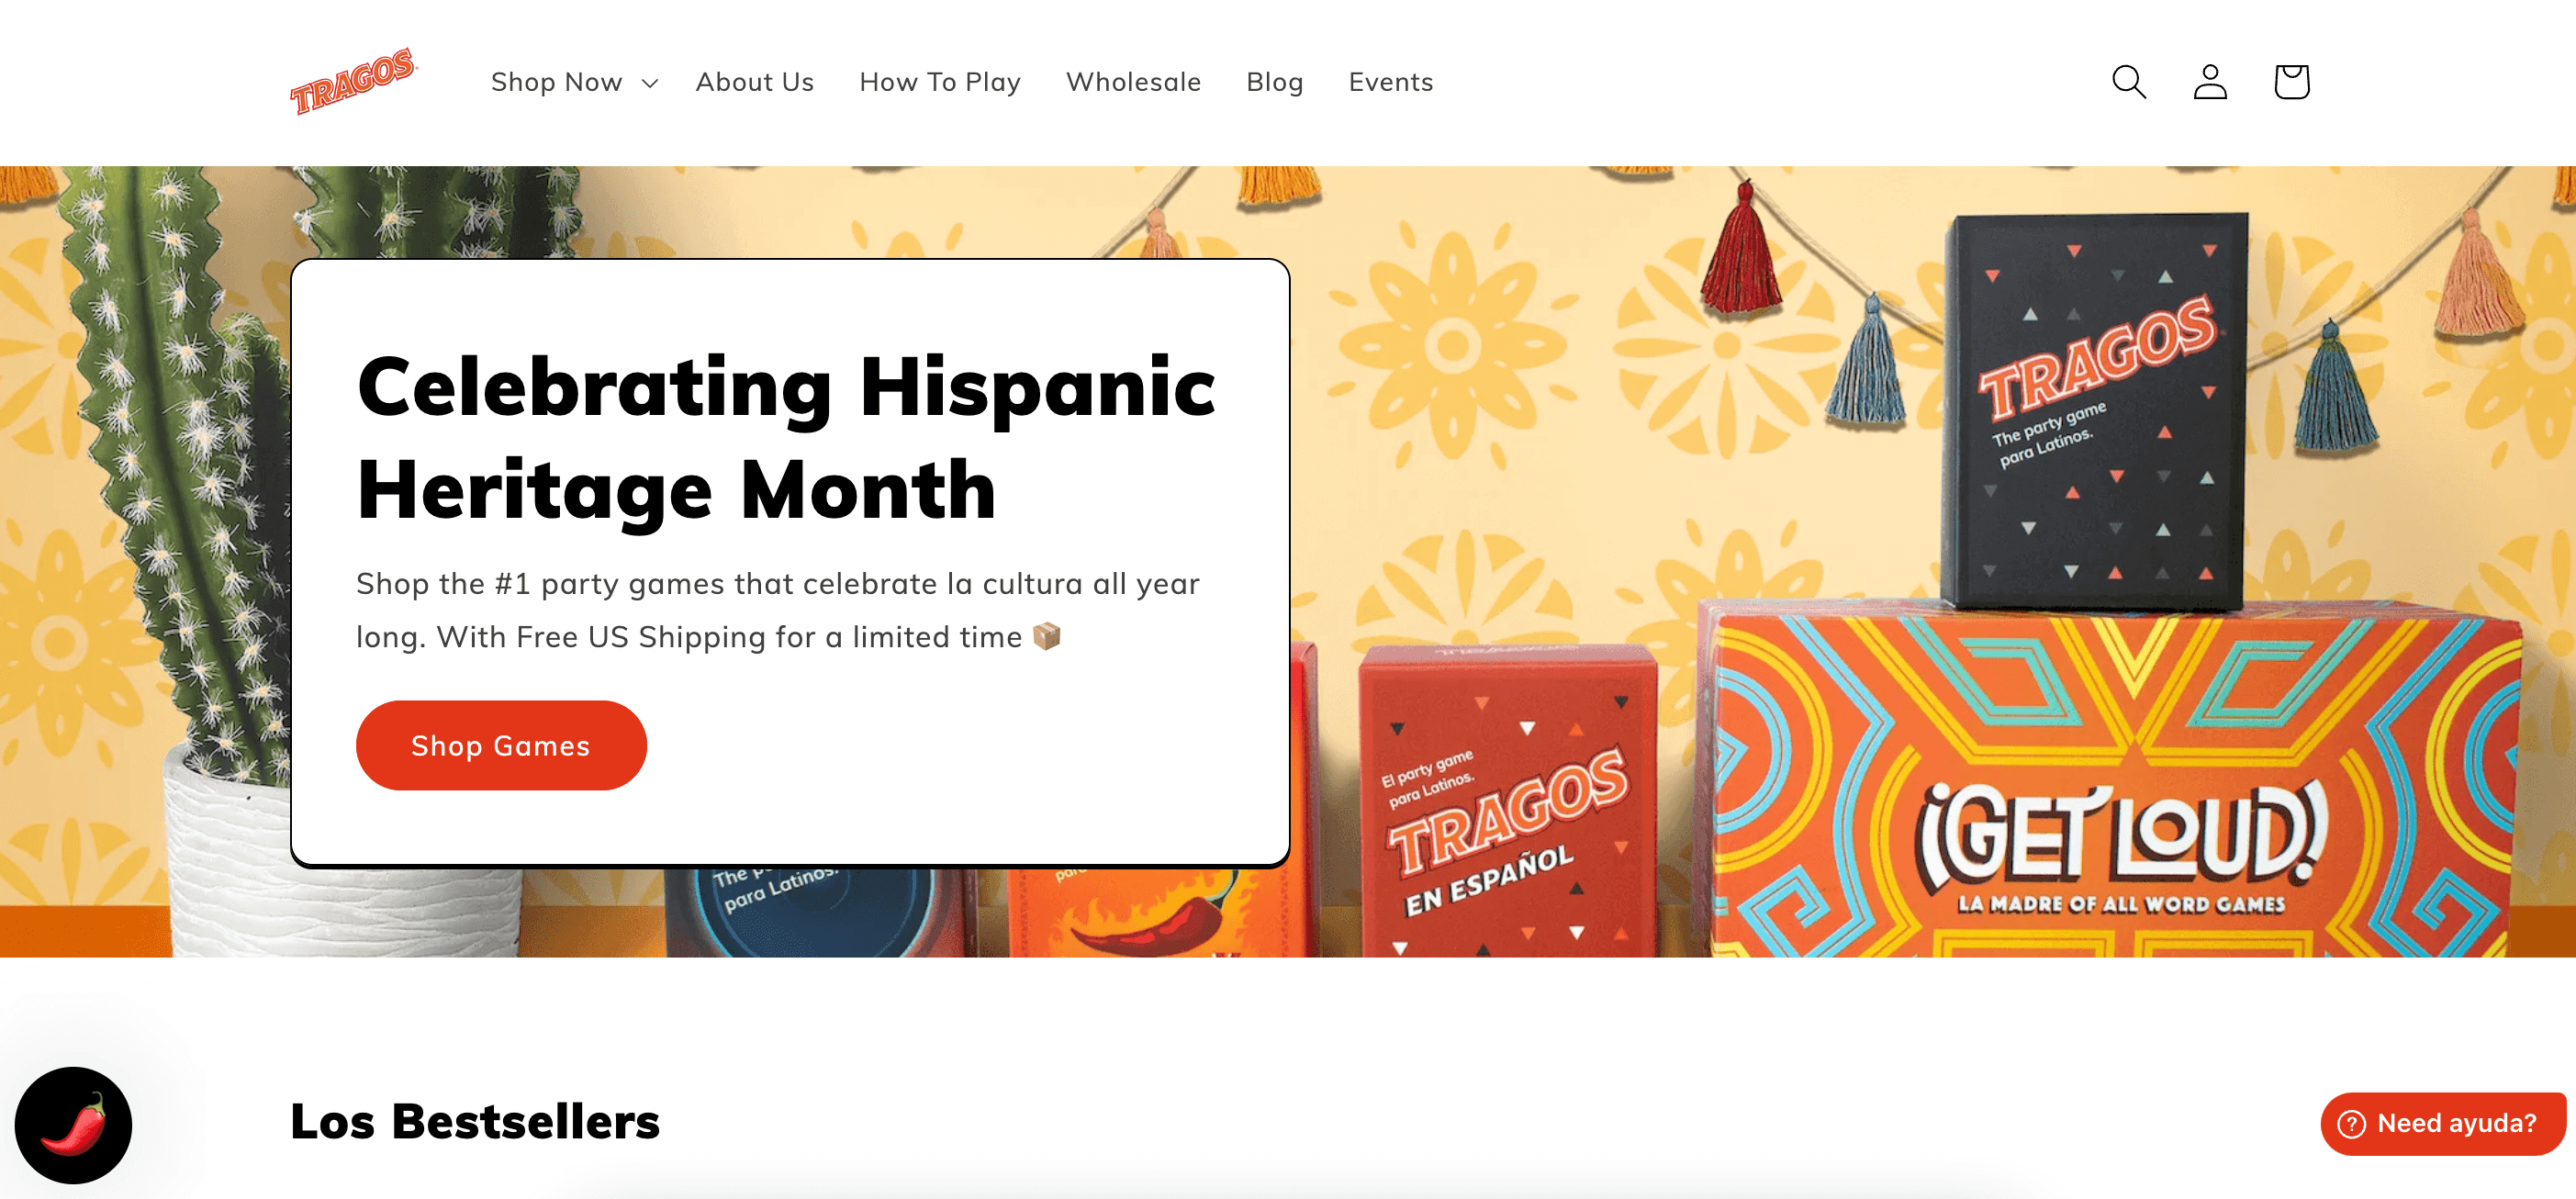Click Celebrating Hispanic Heritage Month heading
This screenshot has width=2576, height=1199.
point(786,438)
